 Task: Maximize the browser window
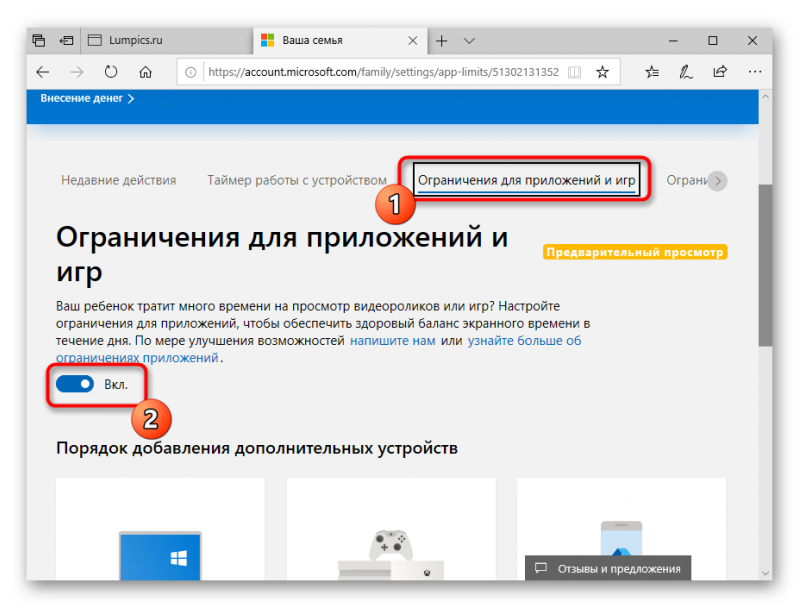pyautogui.click(x=713, y=41)
